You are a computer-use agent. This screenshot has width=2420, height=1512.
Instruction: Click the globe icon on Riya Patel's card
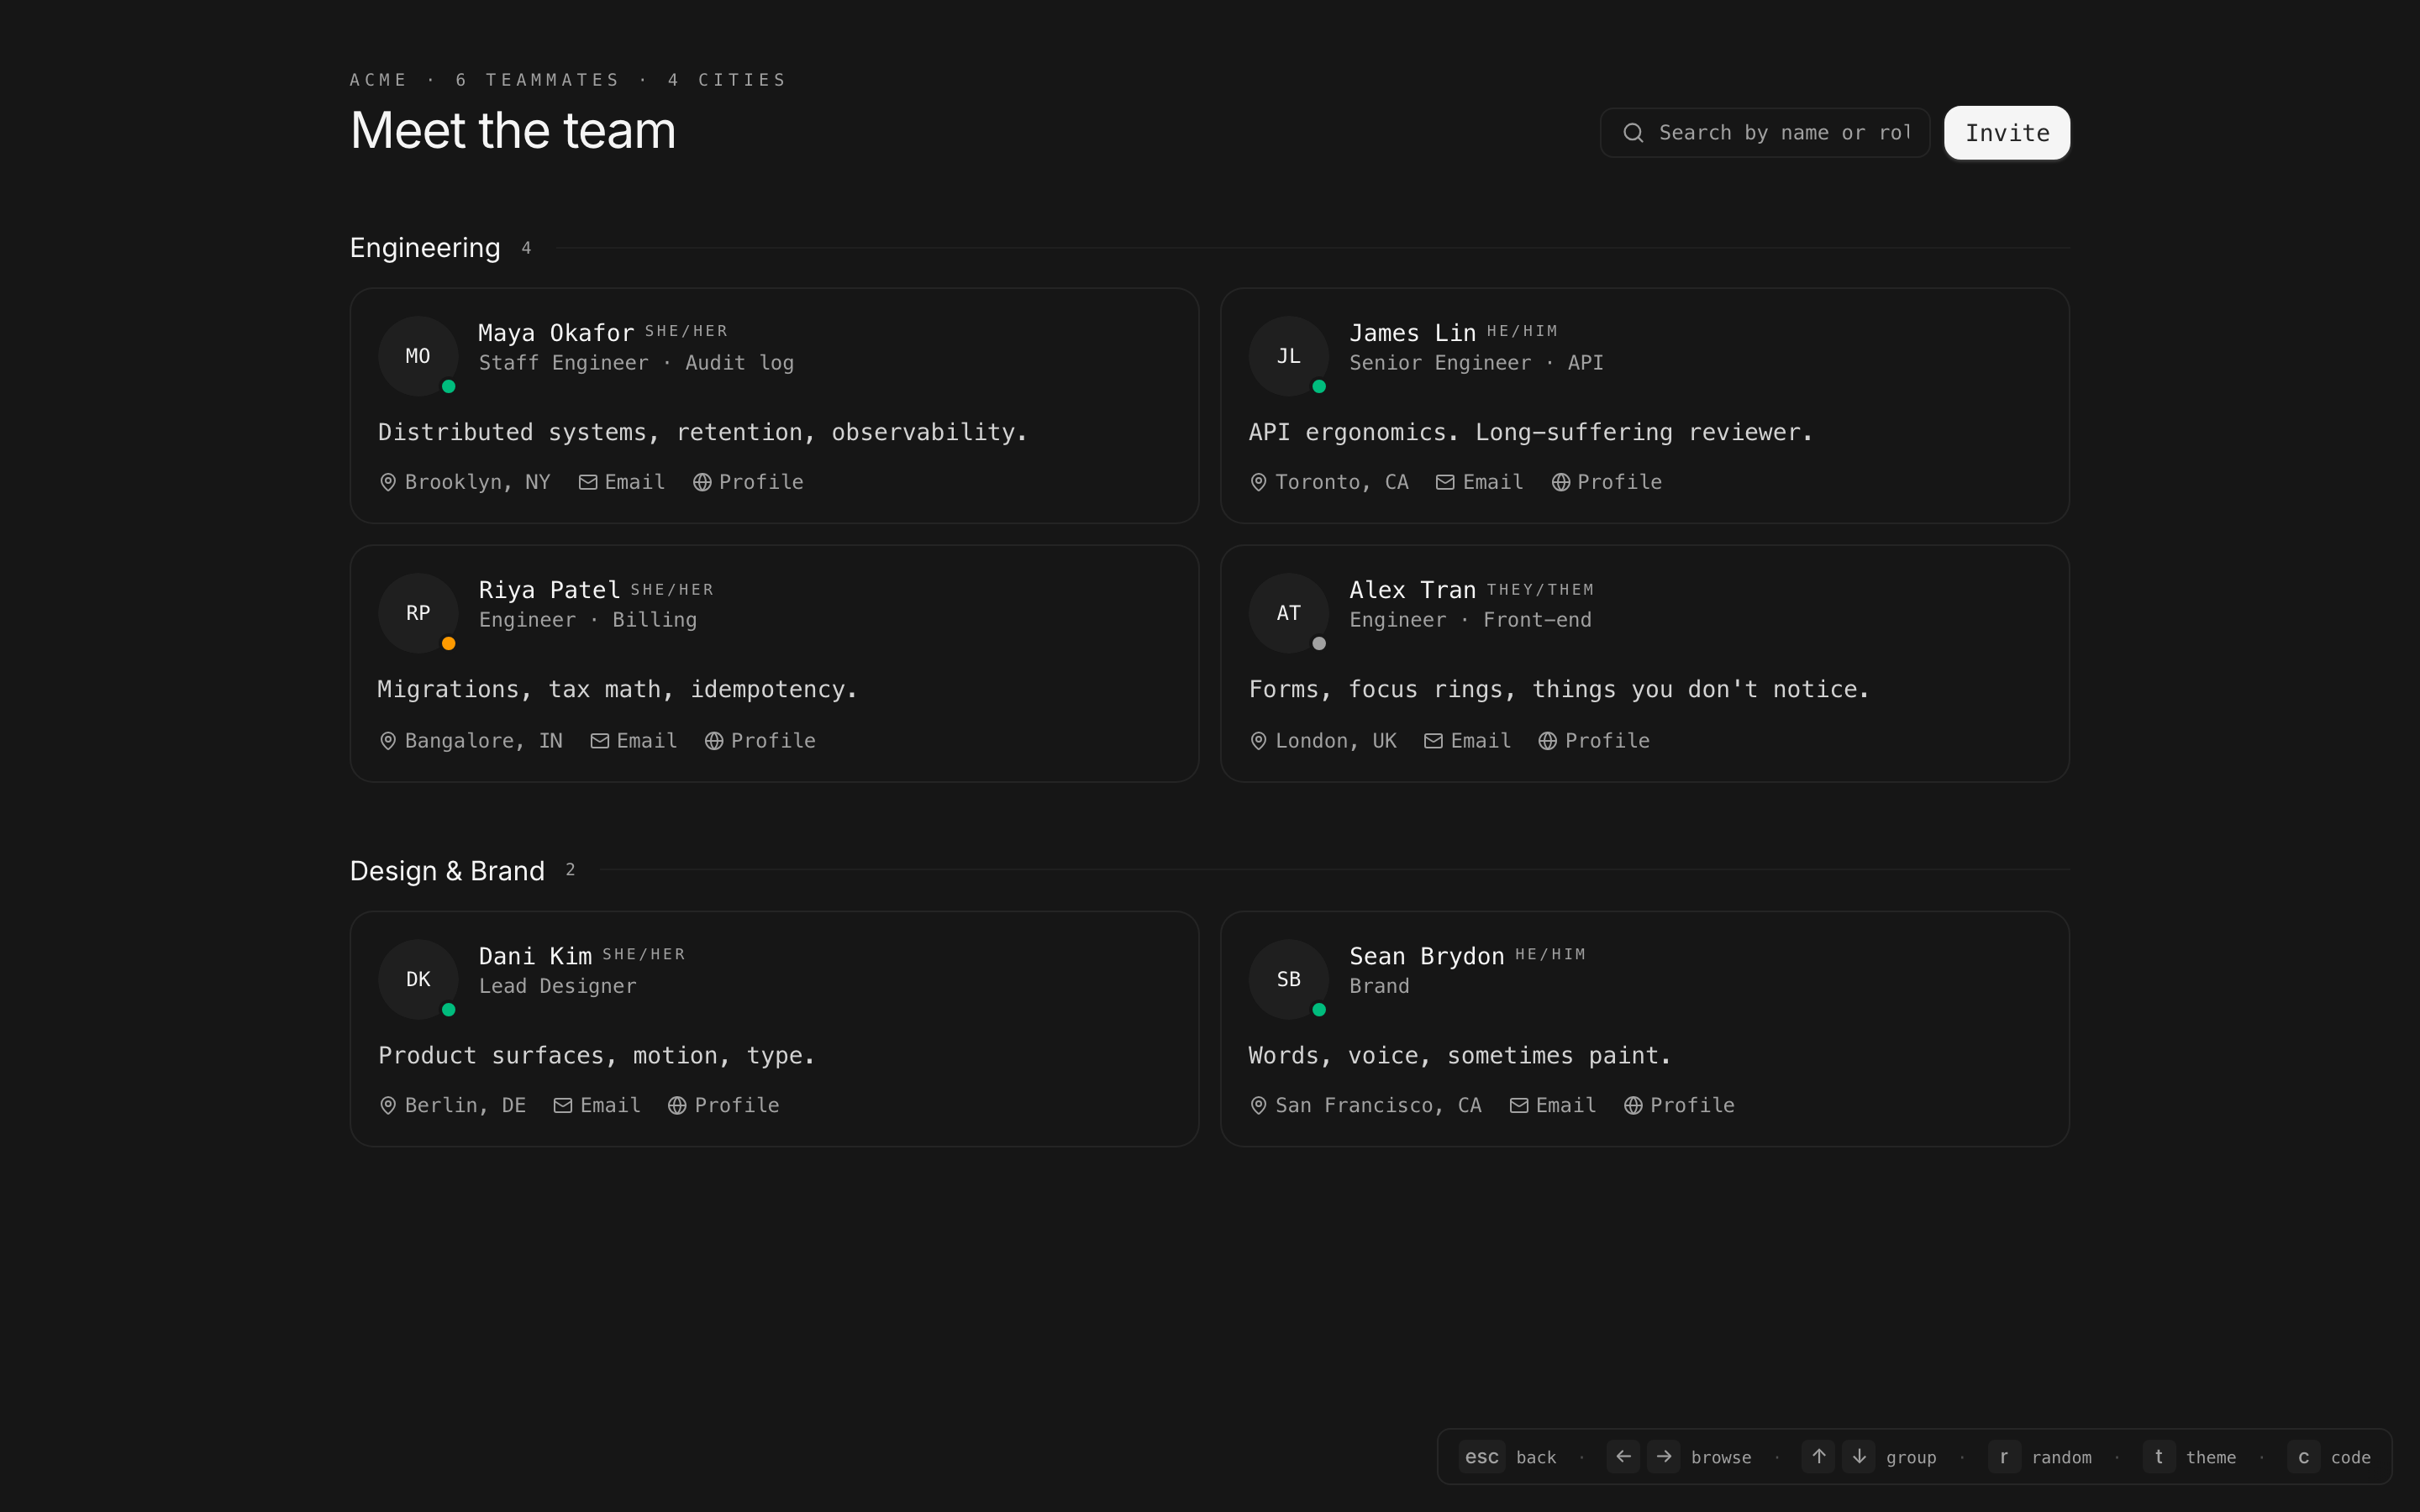[x=714, y=741]
